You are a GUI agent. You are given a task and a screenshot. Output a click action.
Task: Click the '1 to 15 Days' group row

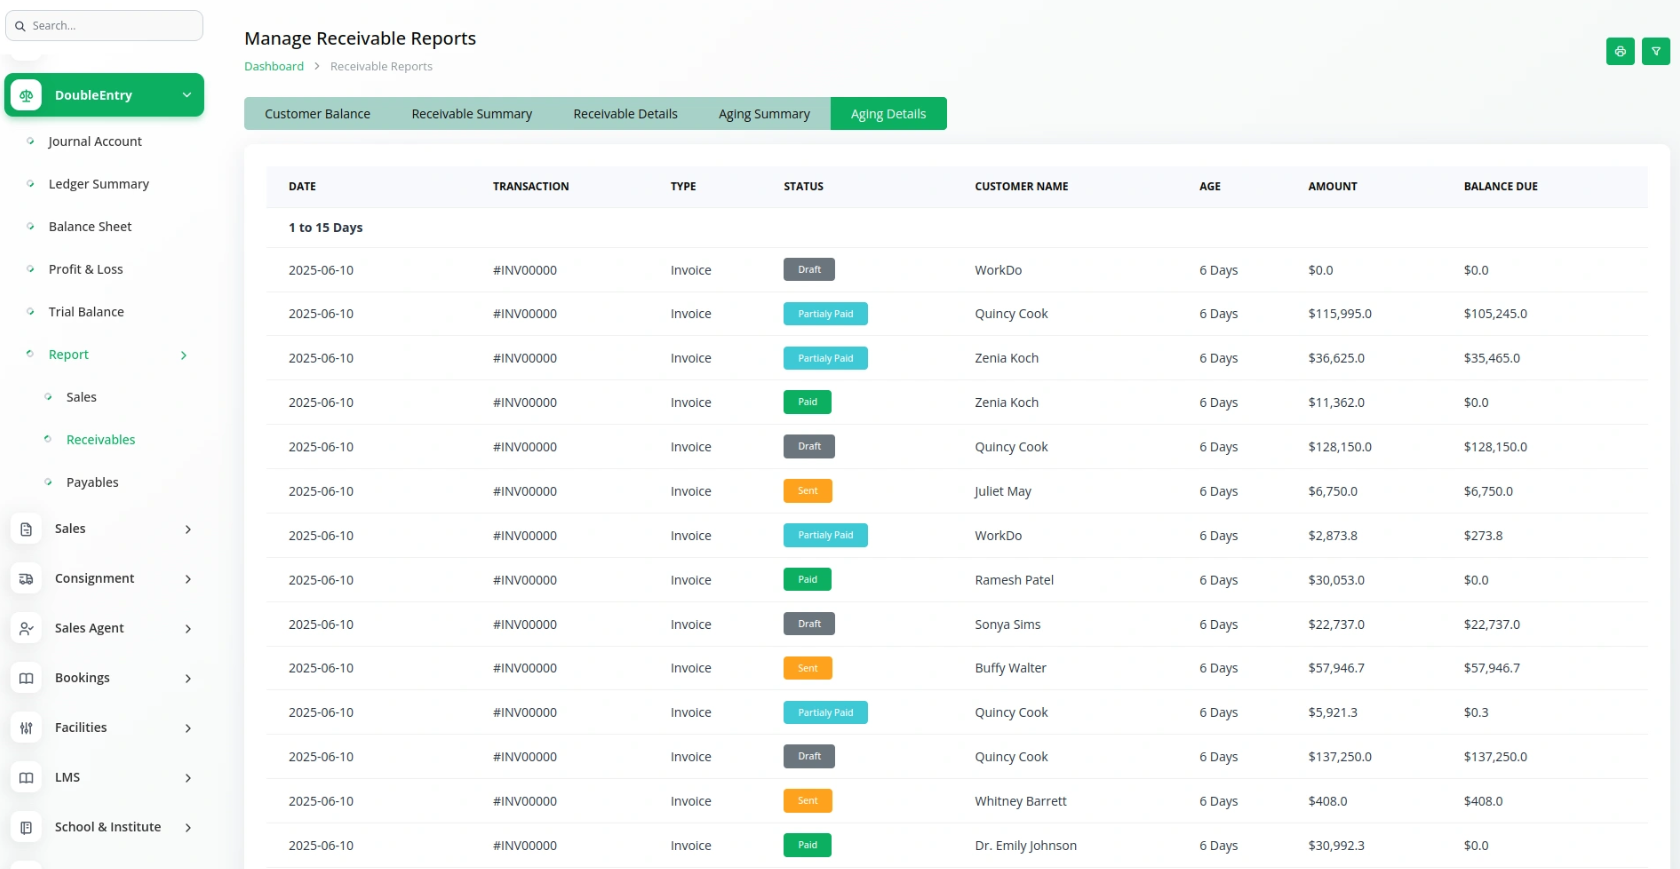click(957, 228)
